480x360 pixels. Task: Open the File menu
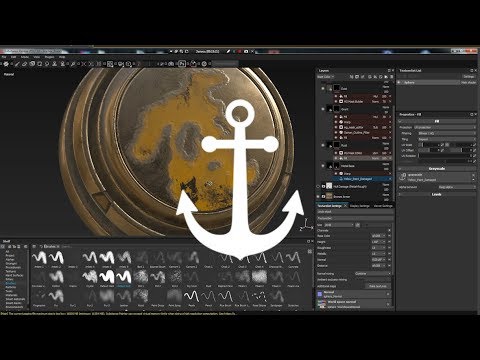coord(4,57)
